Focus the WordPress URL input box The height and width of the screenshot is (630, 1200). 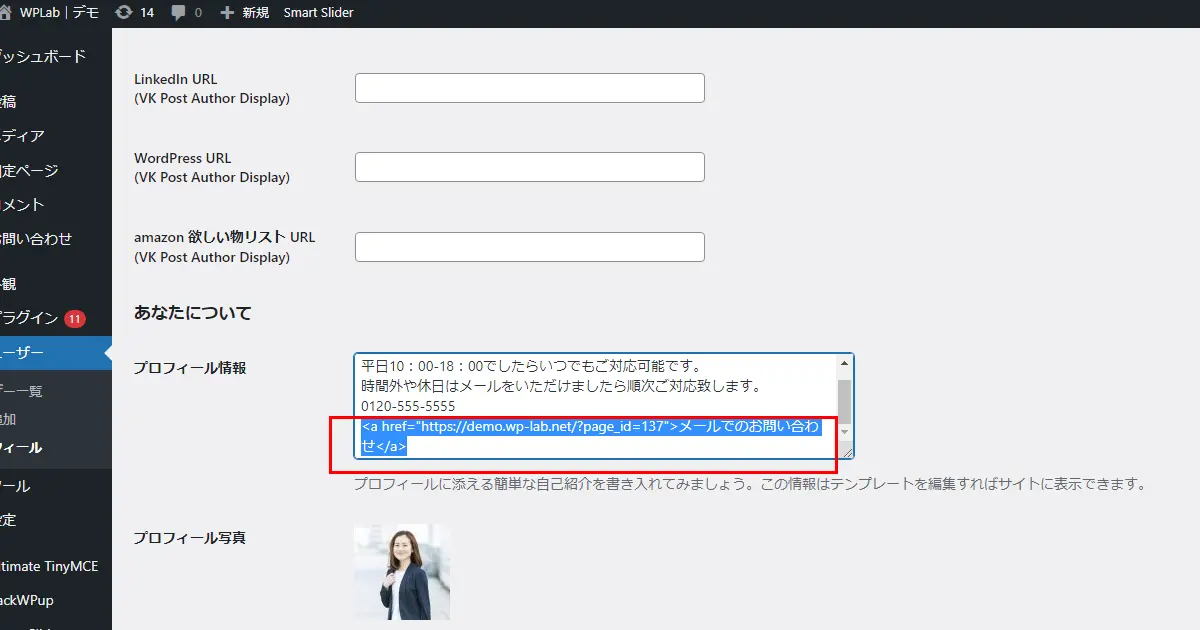tap(529, 166)
